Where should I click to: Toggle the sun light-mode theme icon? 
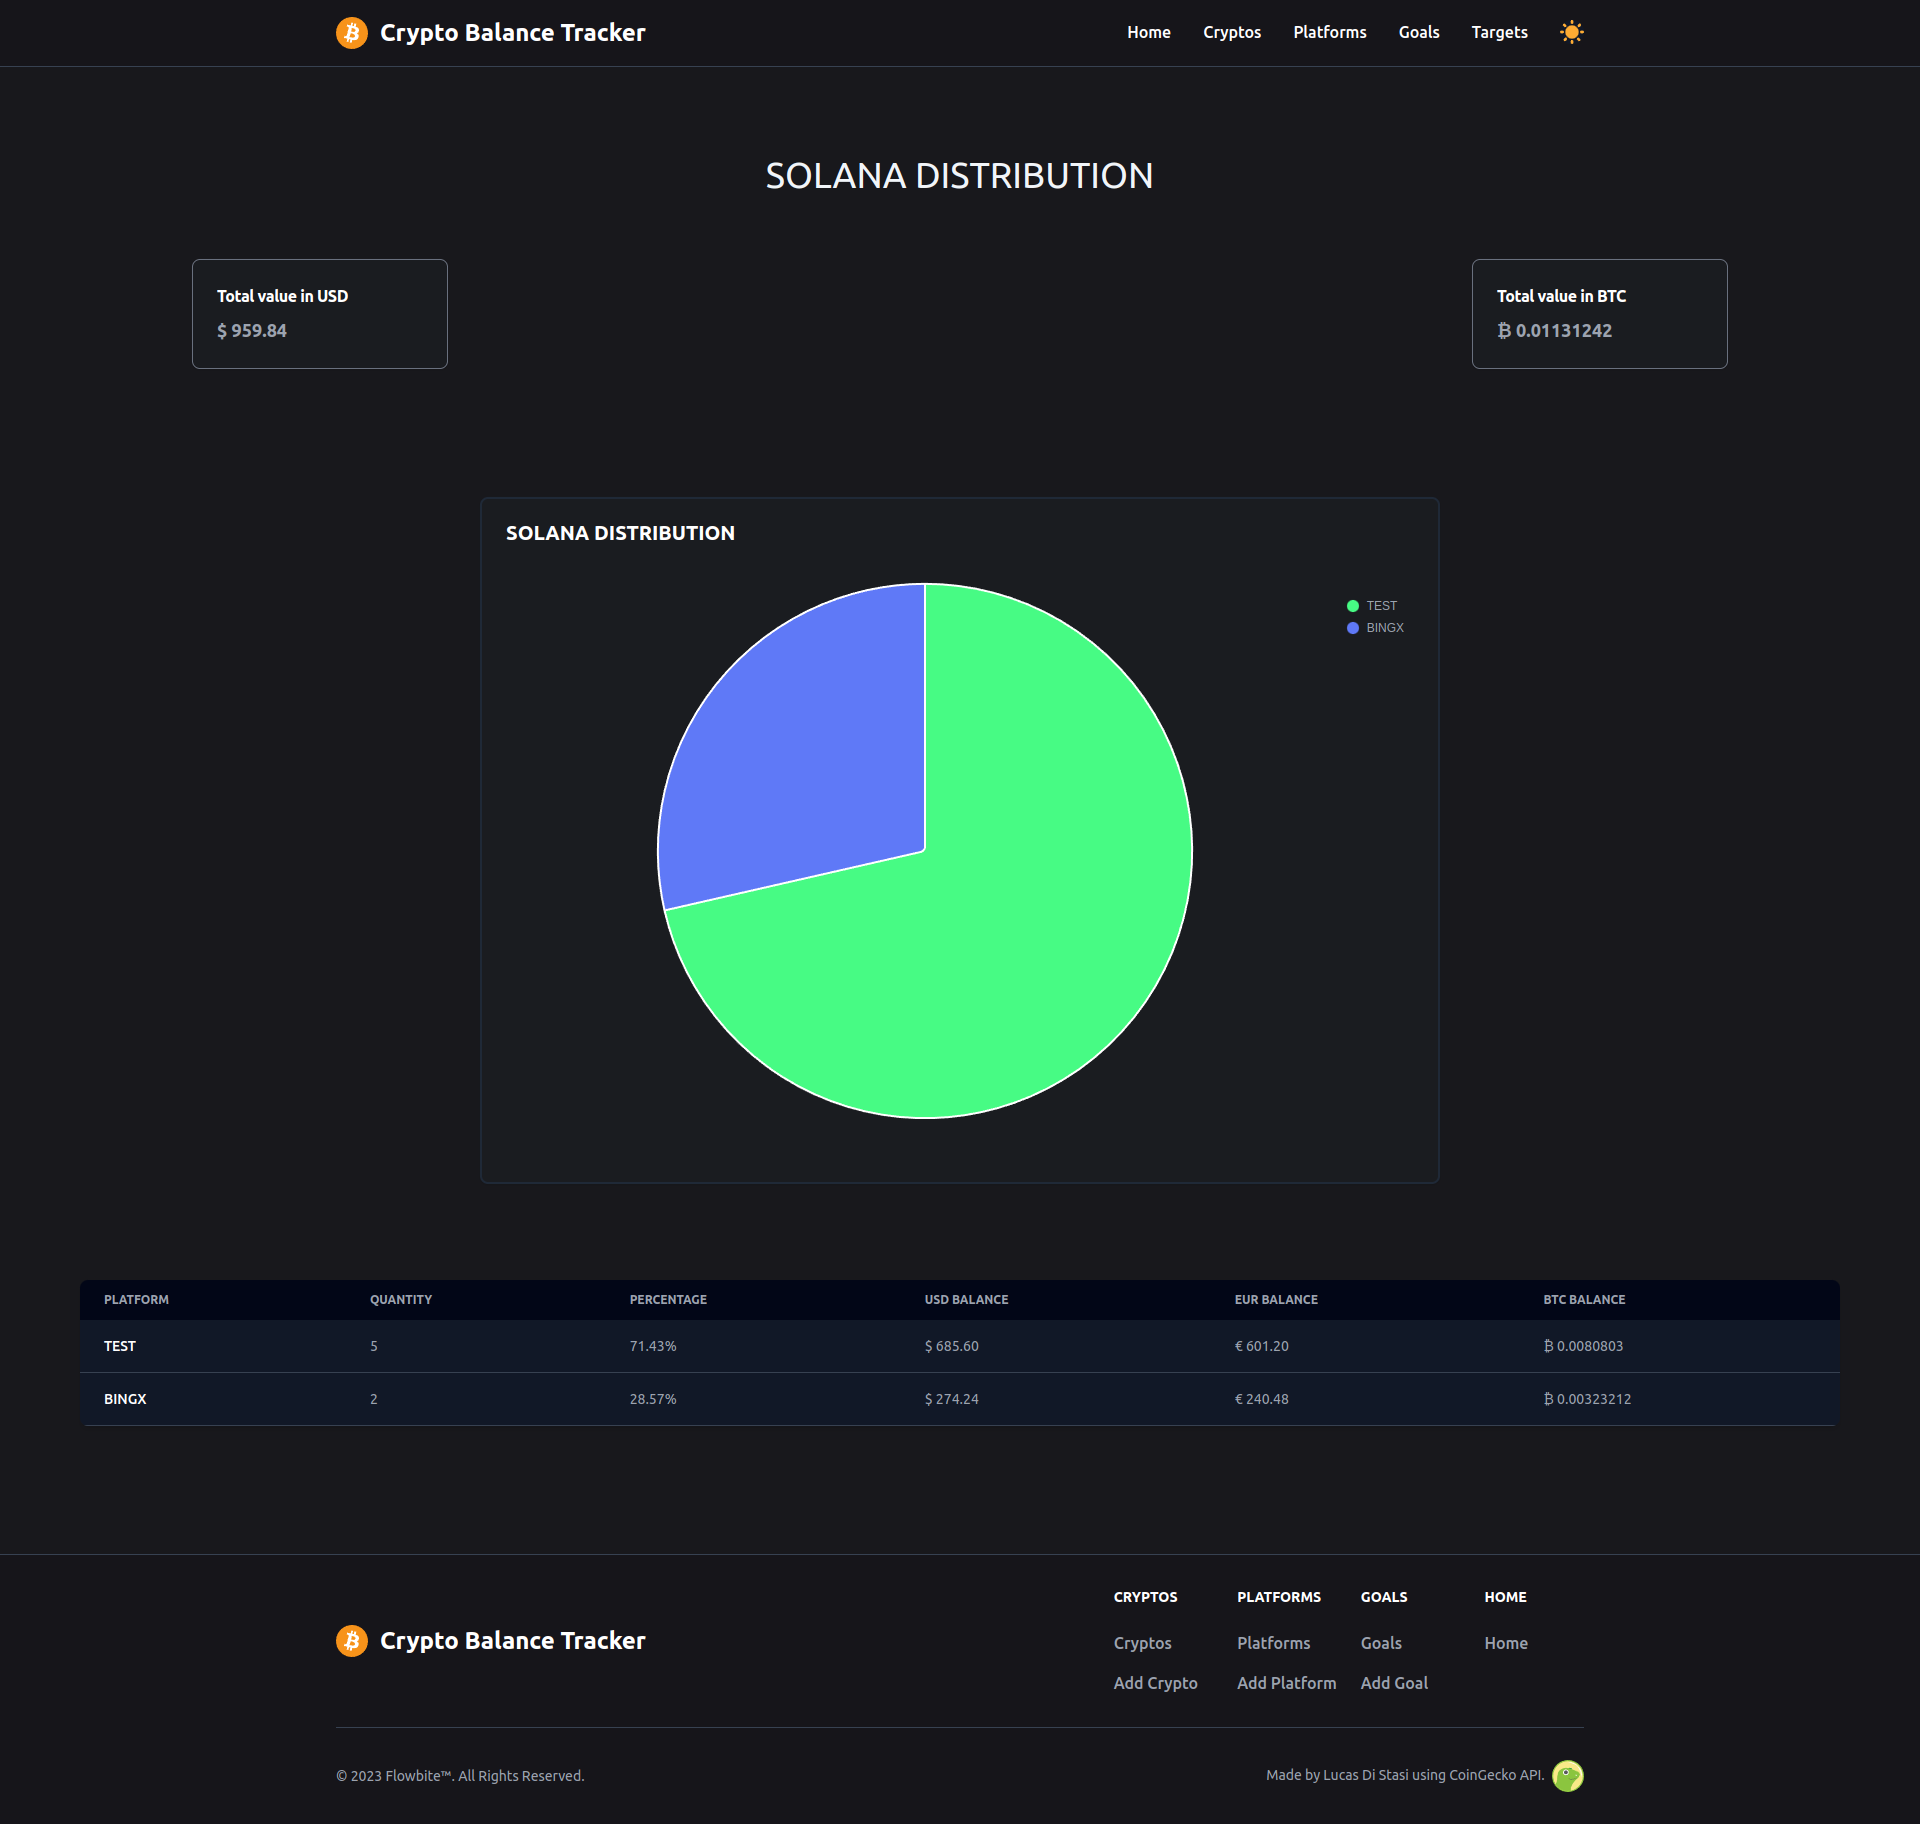[x=1572, y=32]
